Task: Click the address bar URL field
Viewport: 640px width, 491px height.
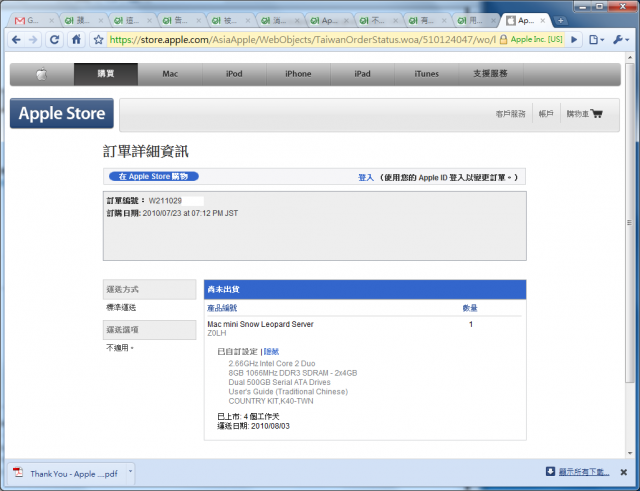Action: [x=302, y=40]
